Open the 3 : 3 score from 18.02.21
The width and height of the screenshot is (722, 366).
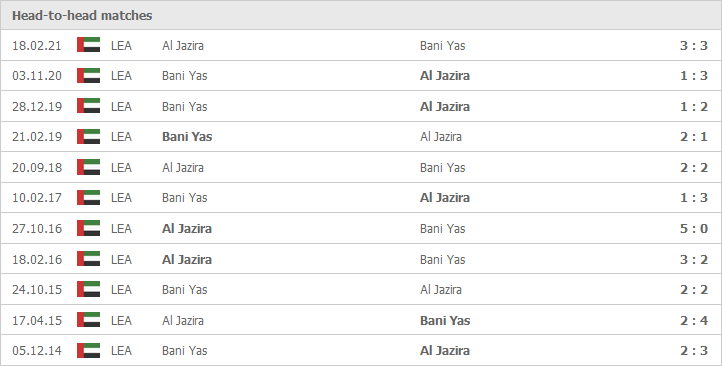(x=693, y=46)
